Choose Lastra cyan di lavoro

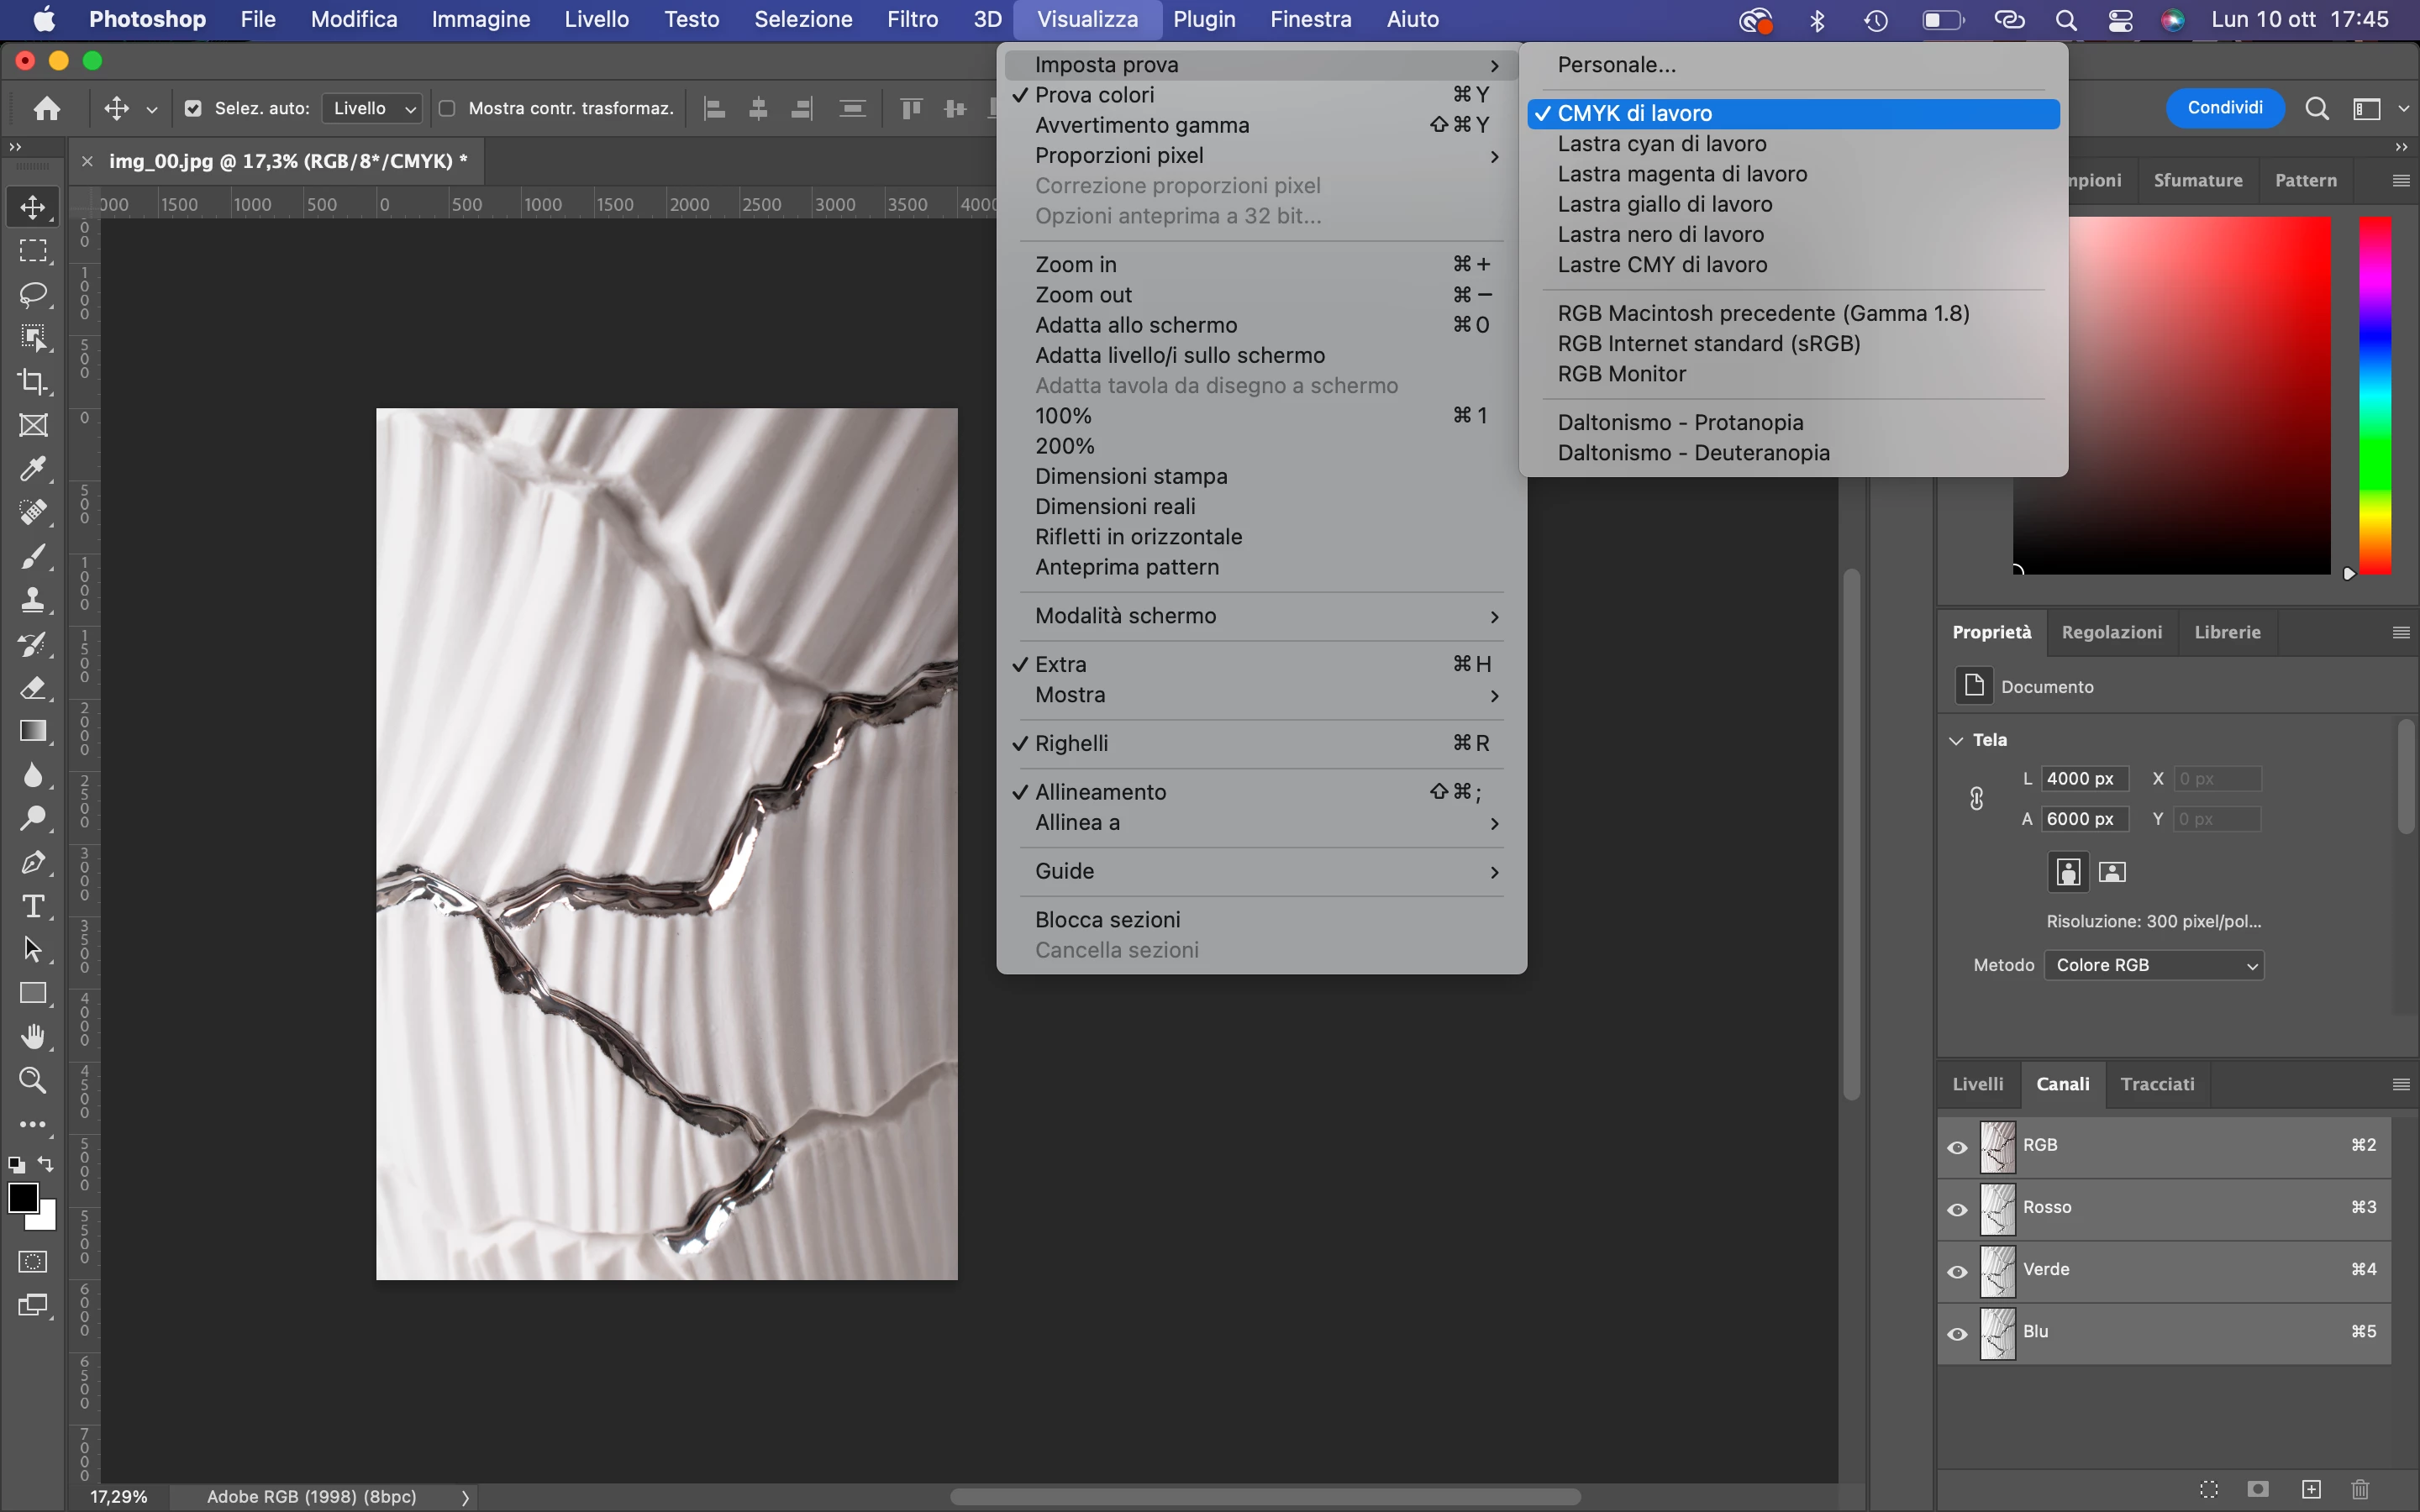click(1661, 144)
